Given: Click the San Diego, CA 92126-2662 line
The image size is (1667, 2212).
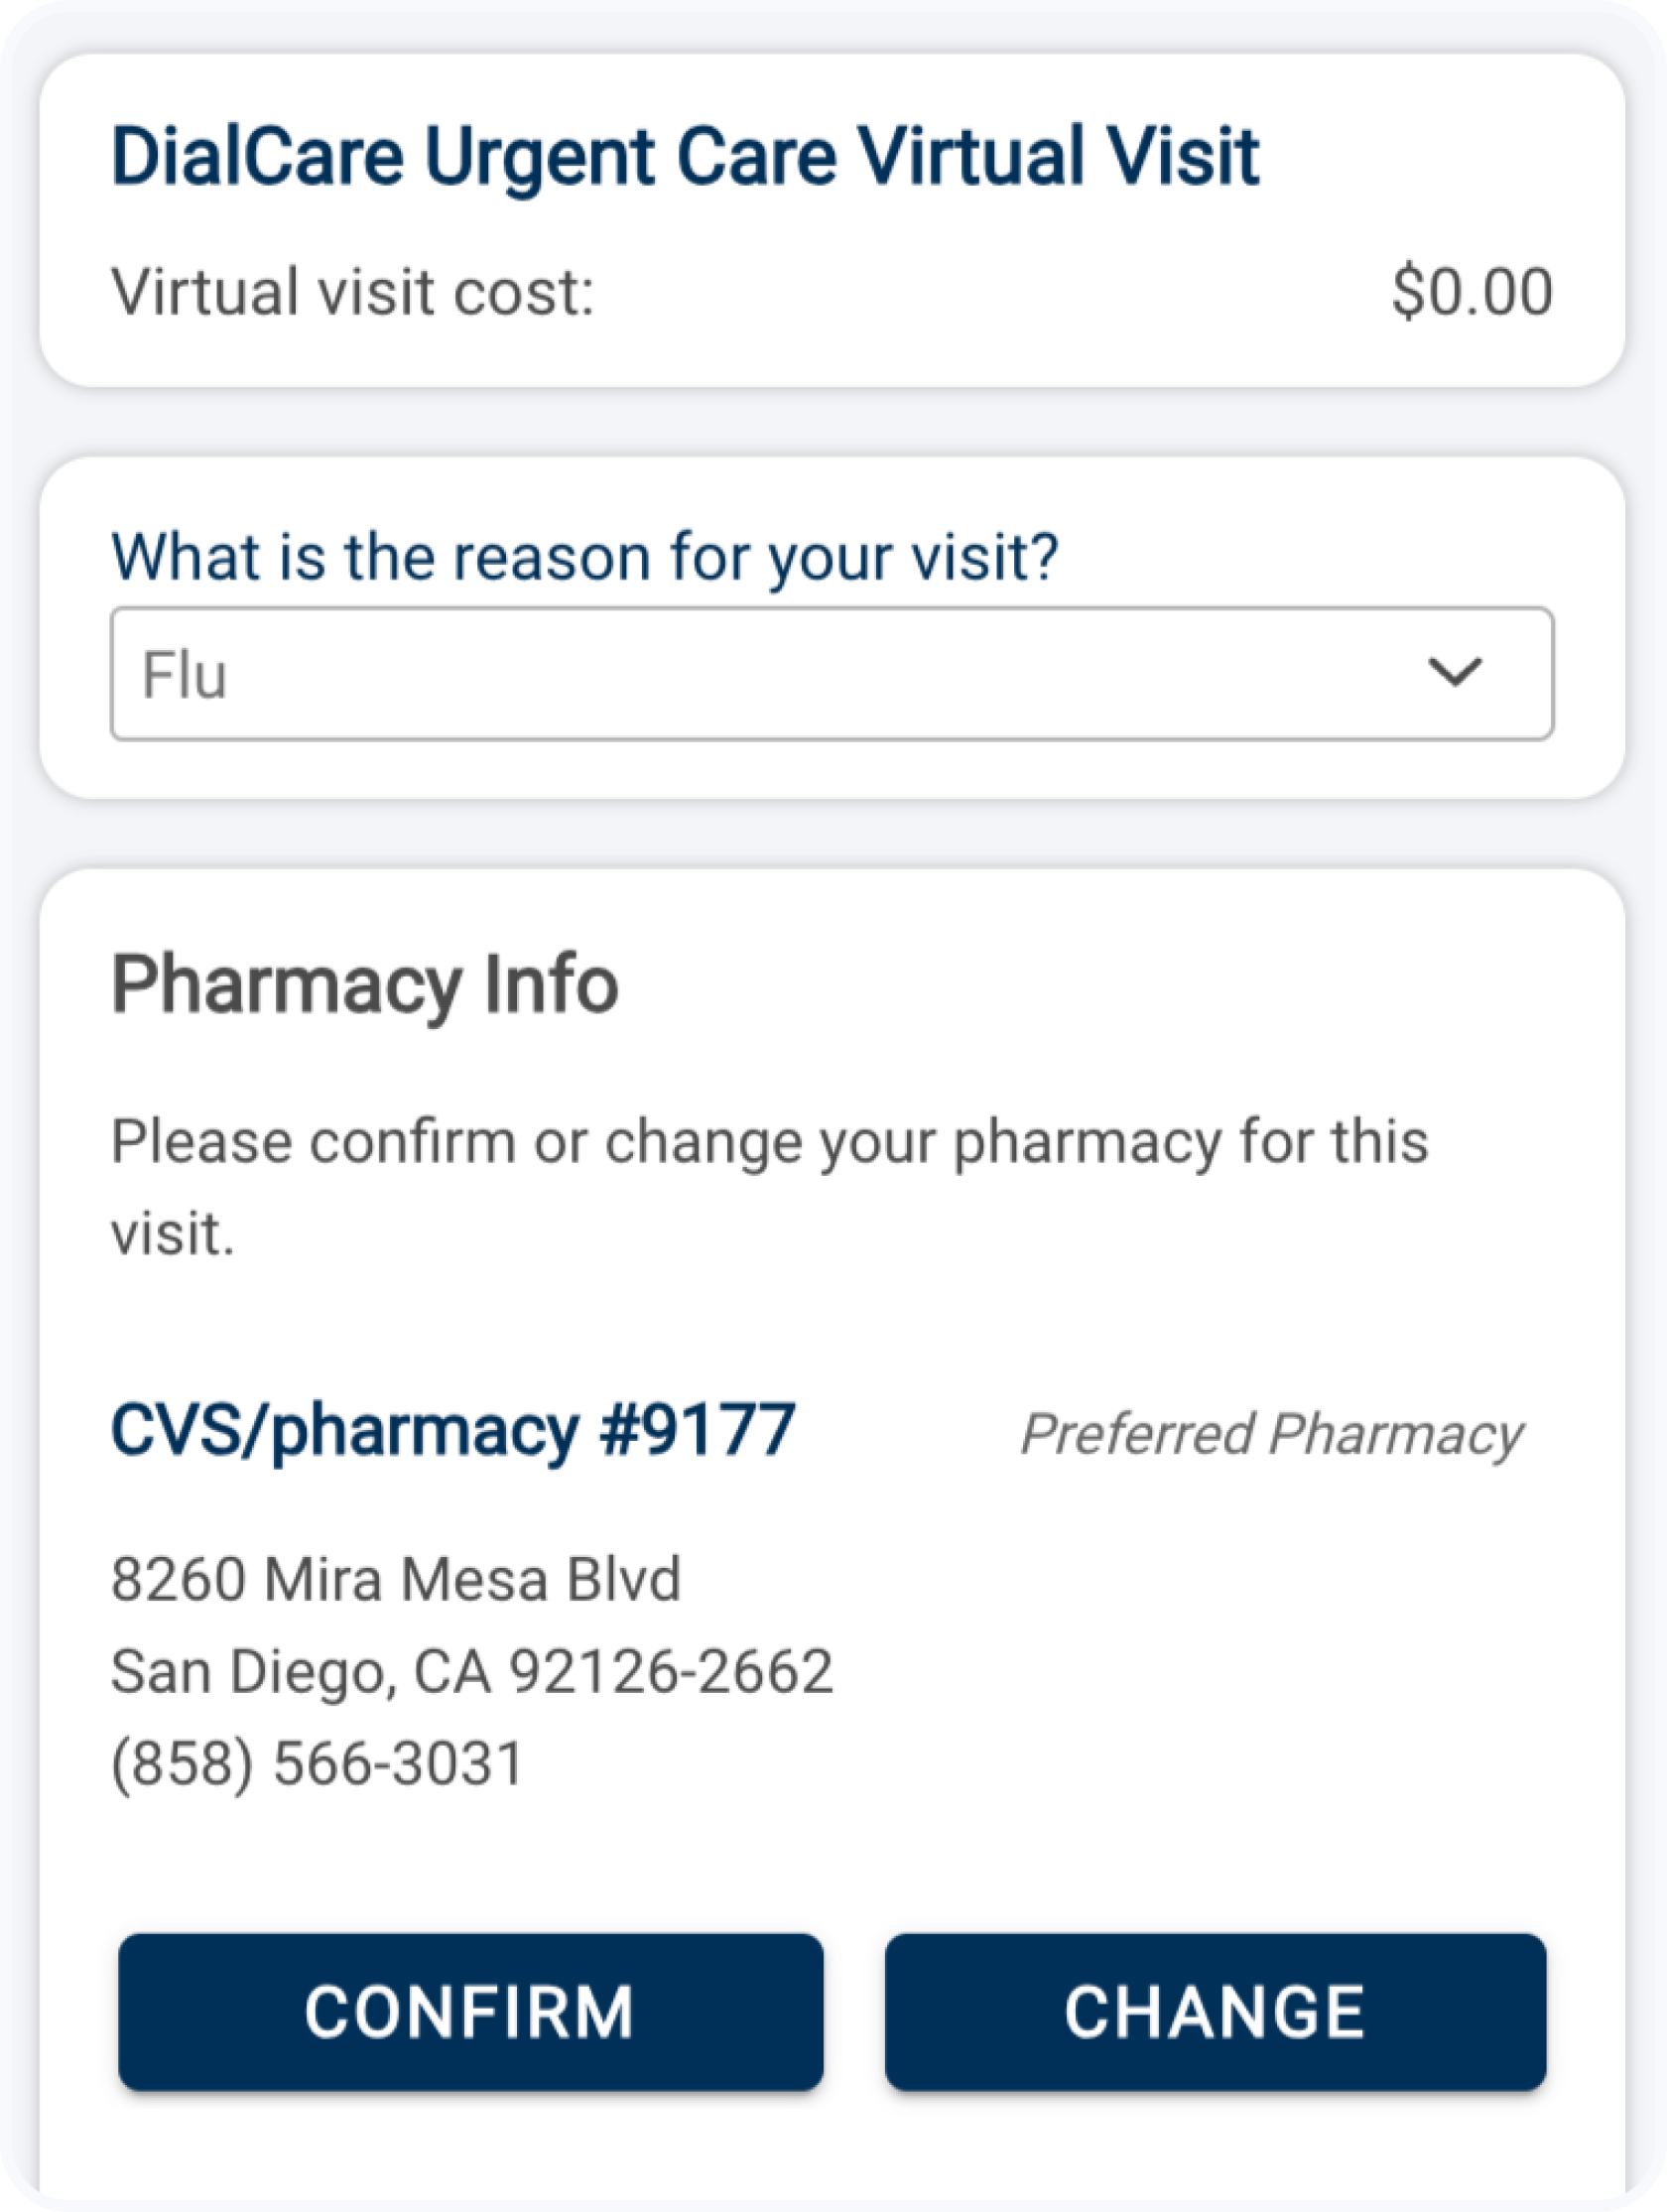Looking at the screenshot, I should click(471, 1672).
